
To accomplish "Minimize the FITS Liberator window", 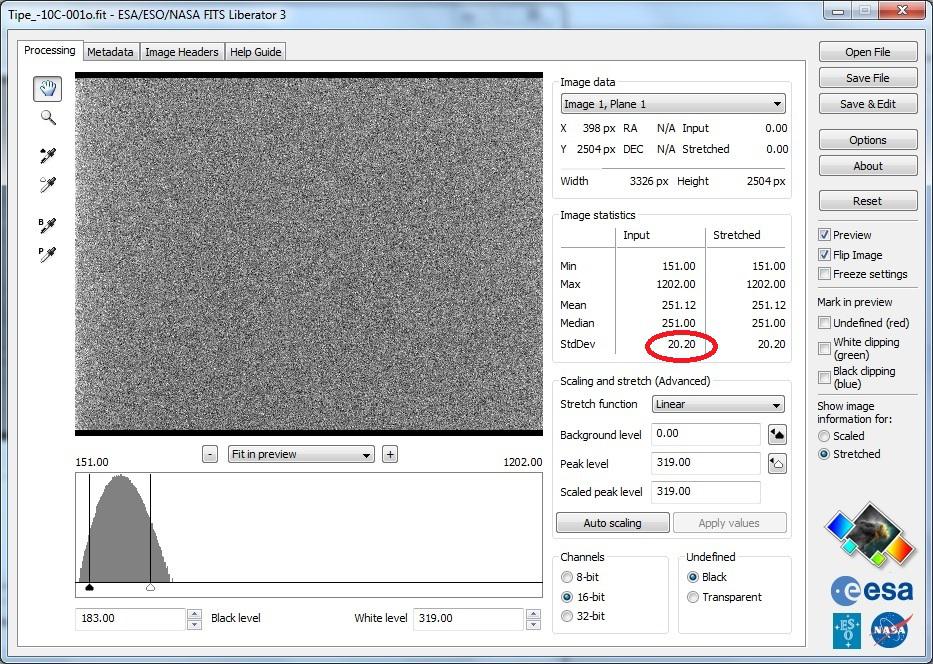I will (840, 11).
